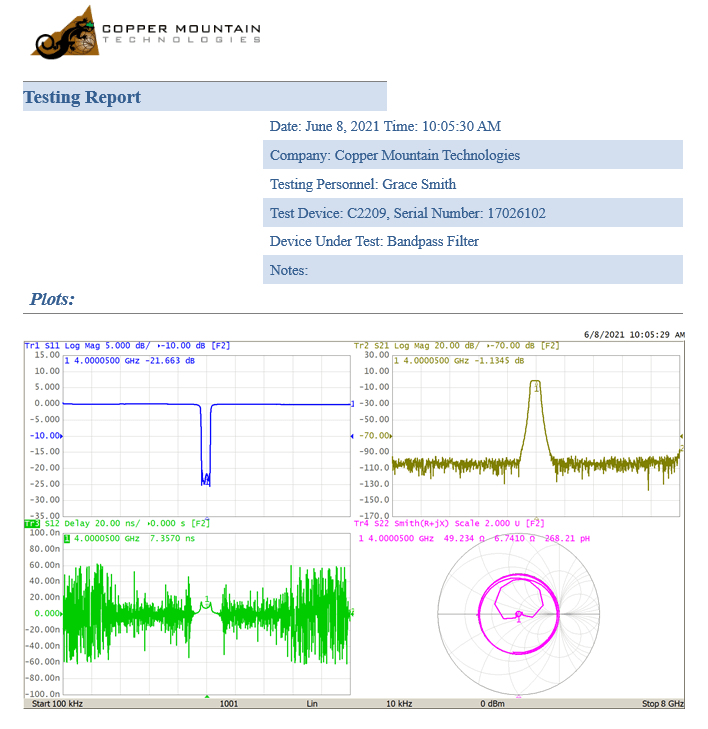Viewport: 708px width, 729px height.
Task: Click the date and time line
Action: tap(385, 126)
